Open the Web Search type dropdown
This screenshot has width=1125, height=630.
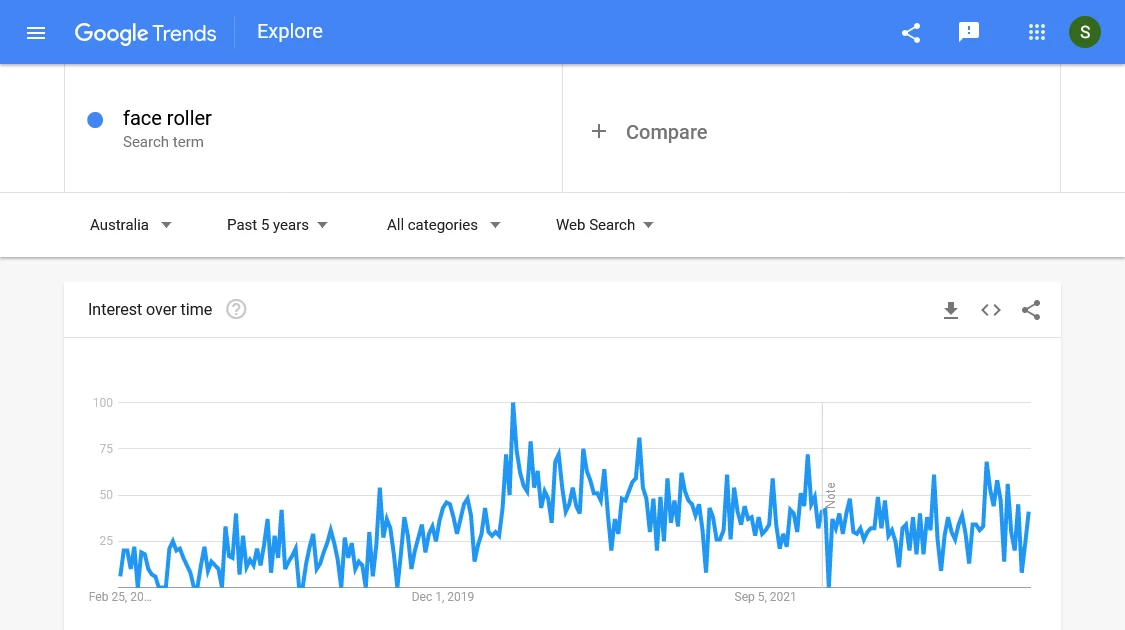(x=605, y=225)
